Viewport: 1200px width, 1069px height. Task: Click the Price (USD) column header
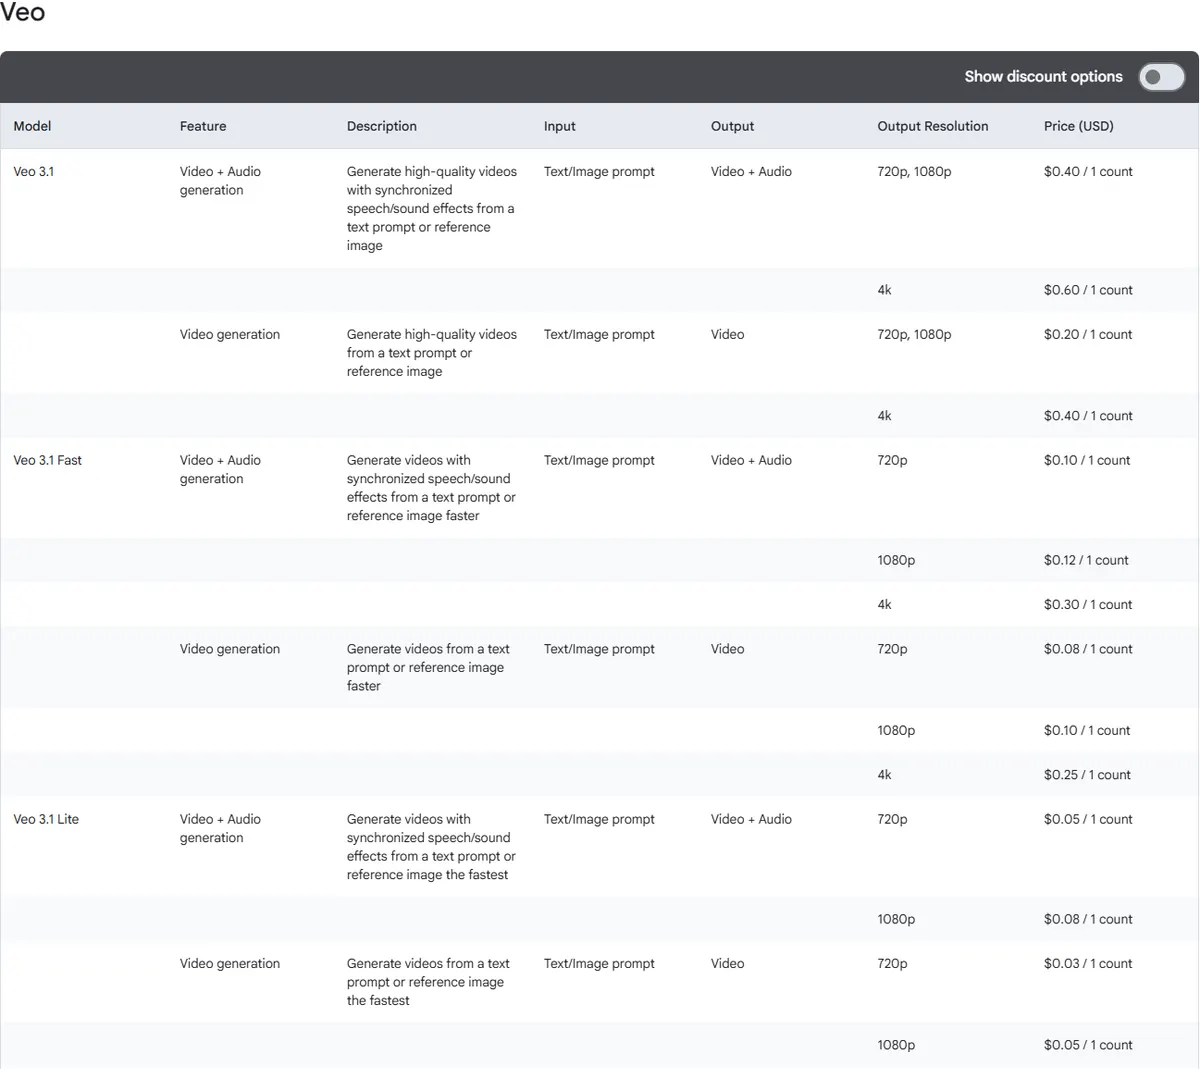(1079, 126)
